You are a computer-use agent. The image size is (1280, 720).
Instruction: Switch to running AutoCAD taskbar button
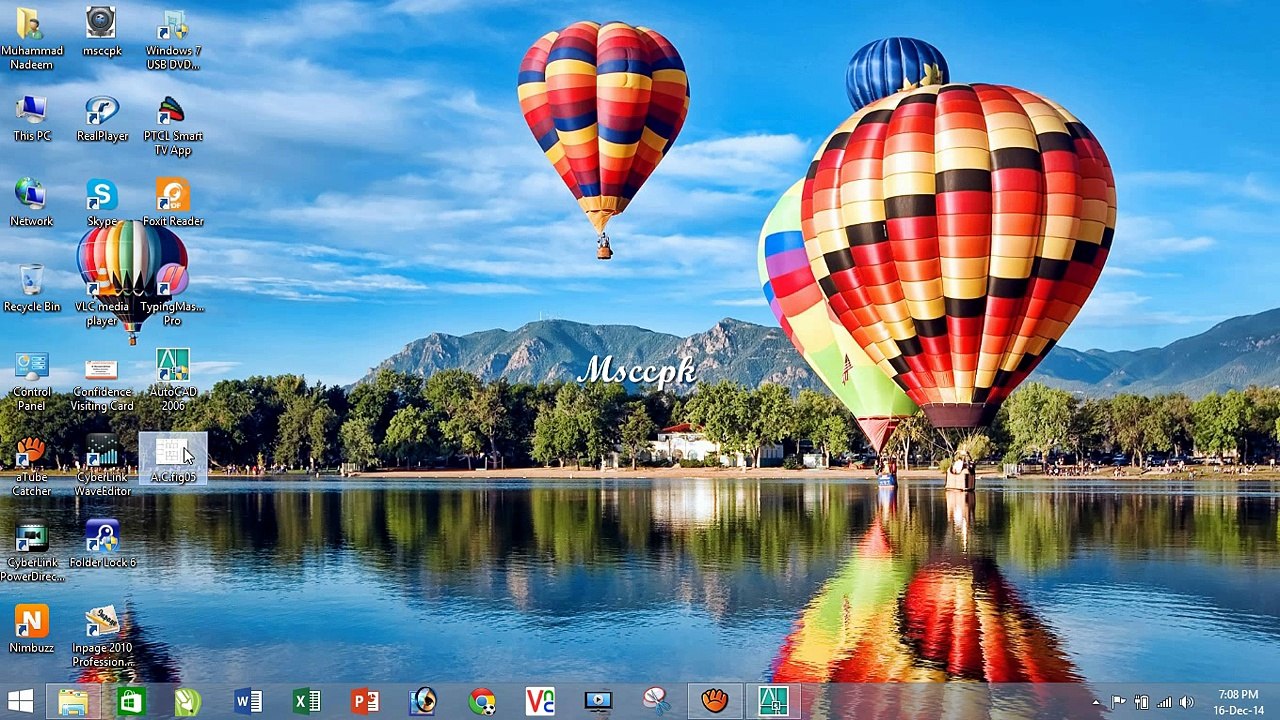click(773, 701)
